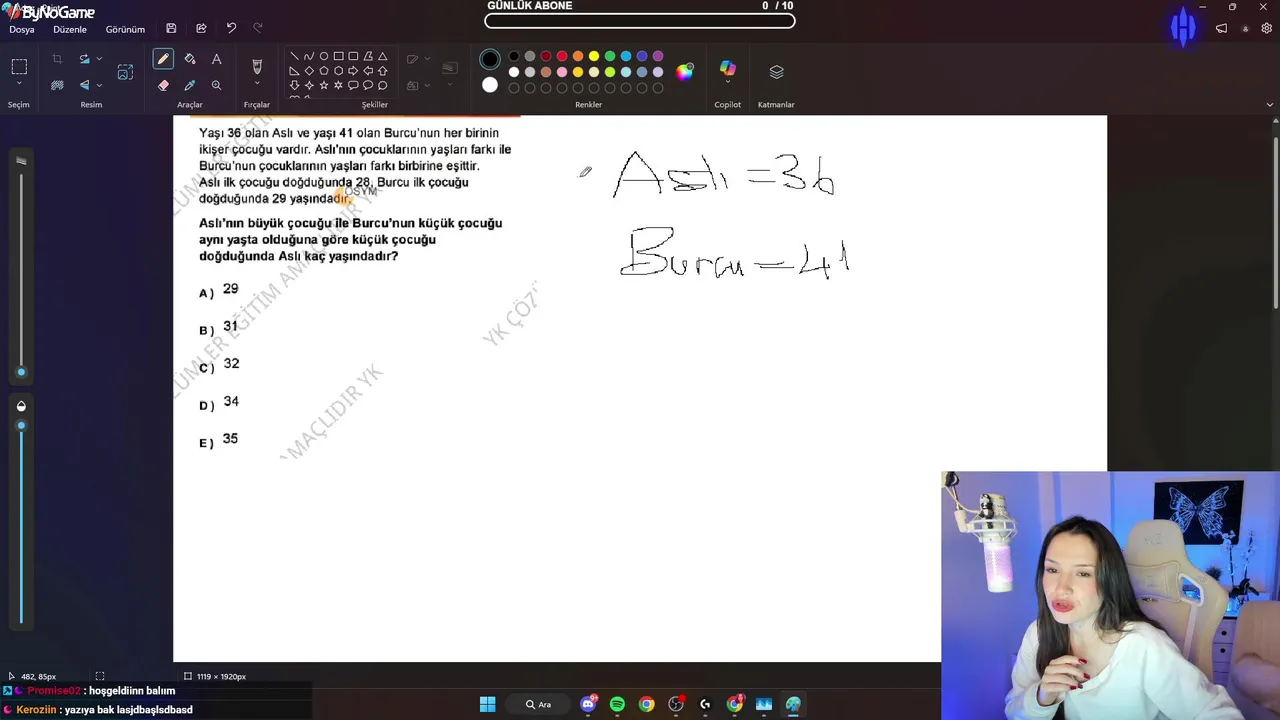Open the image creator tool in Resim
The width and height of the screenshot is (1280, 720).
125,72
